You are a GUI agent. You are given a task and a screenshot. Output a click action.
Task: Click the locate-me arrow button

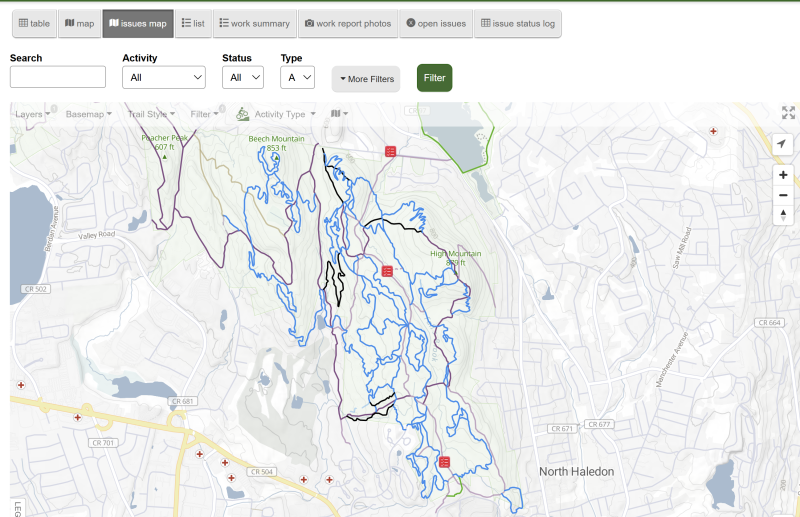tap(783, 145)
